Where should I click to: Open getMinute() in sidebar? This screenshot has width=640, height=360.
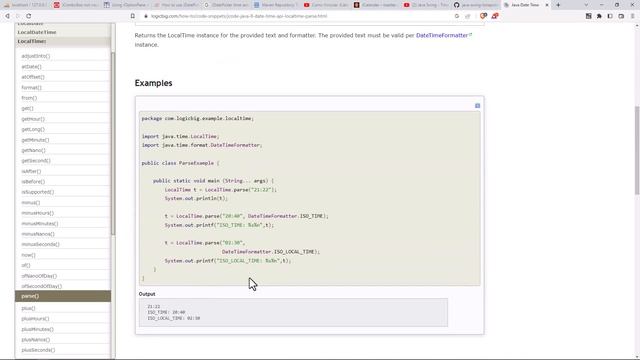coord(35,140)
